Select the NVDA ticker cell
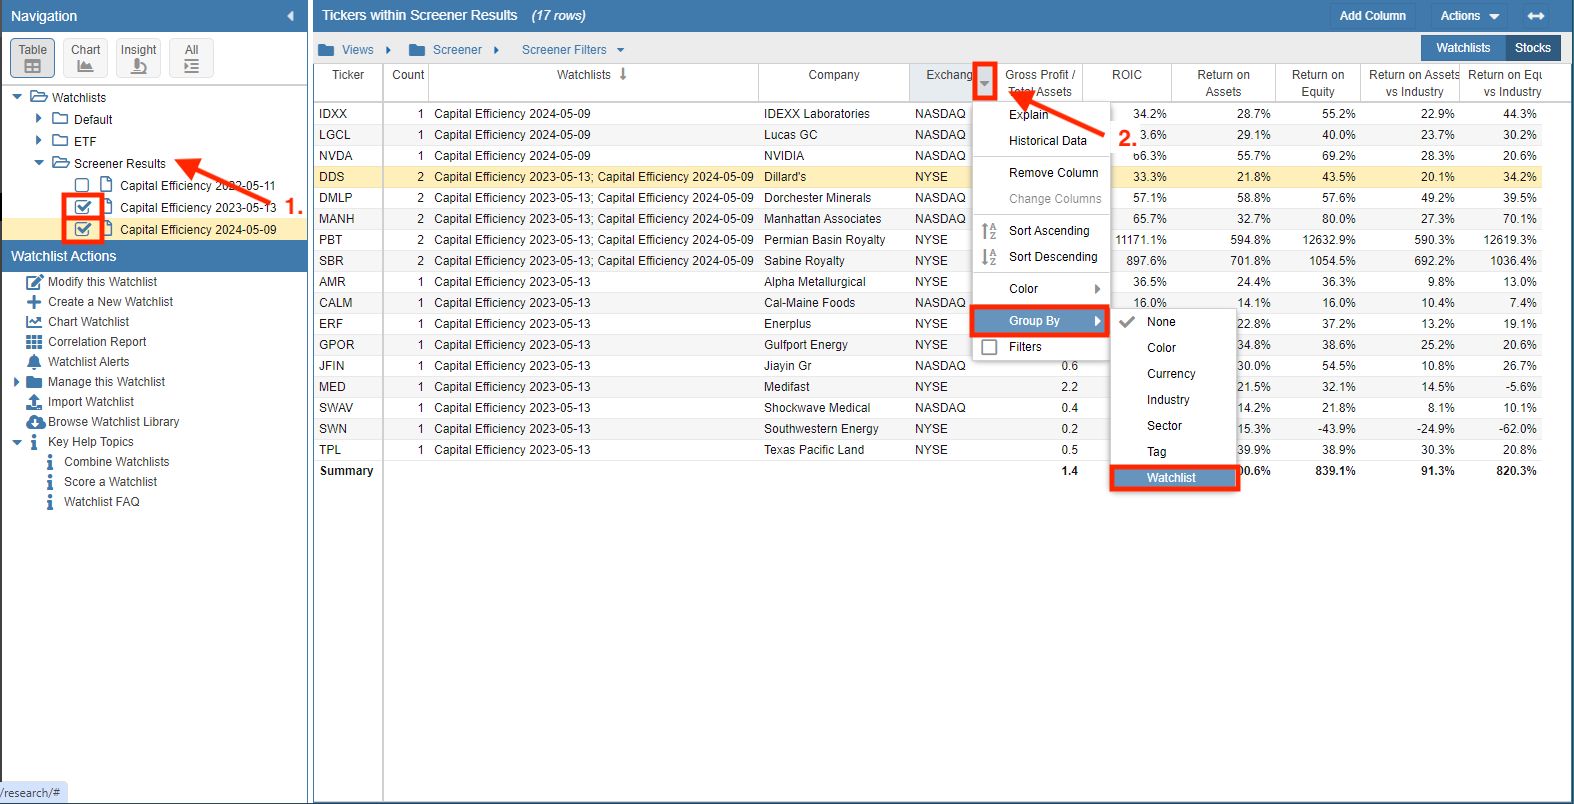The image size is (1574, 804). (348, 156)
